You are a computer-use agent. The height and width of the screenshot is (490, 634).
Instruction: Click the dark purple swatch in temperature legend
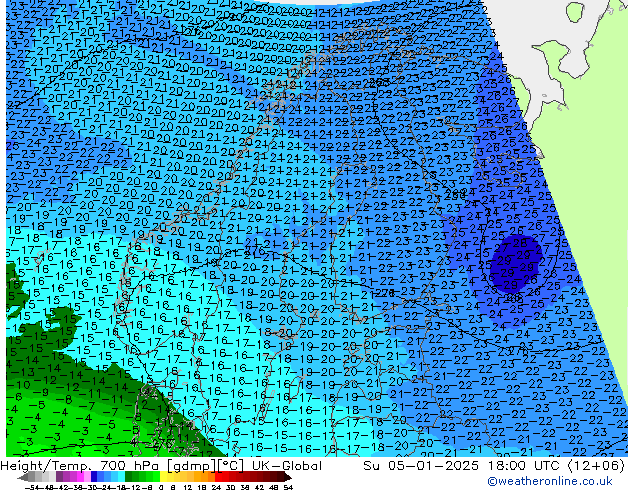pyautogui.click(x=59, y=477)
